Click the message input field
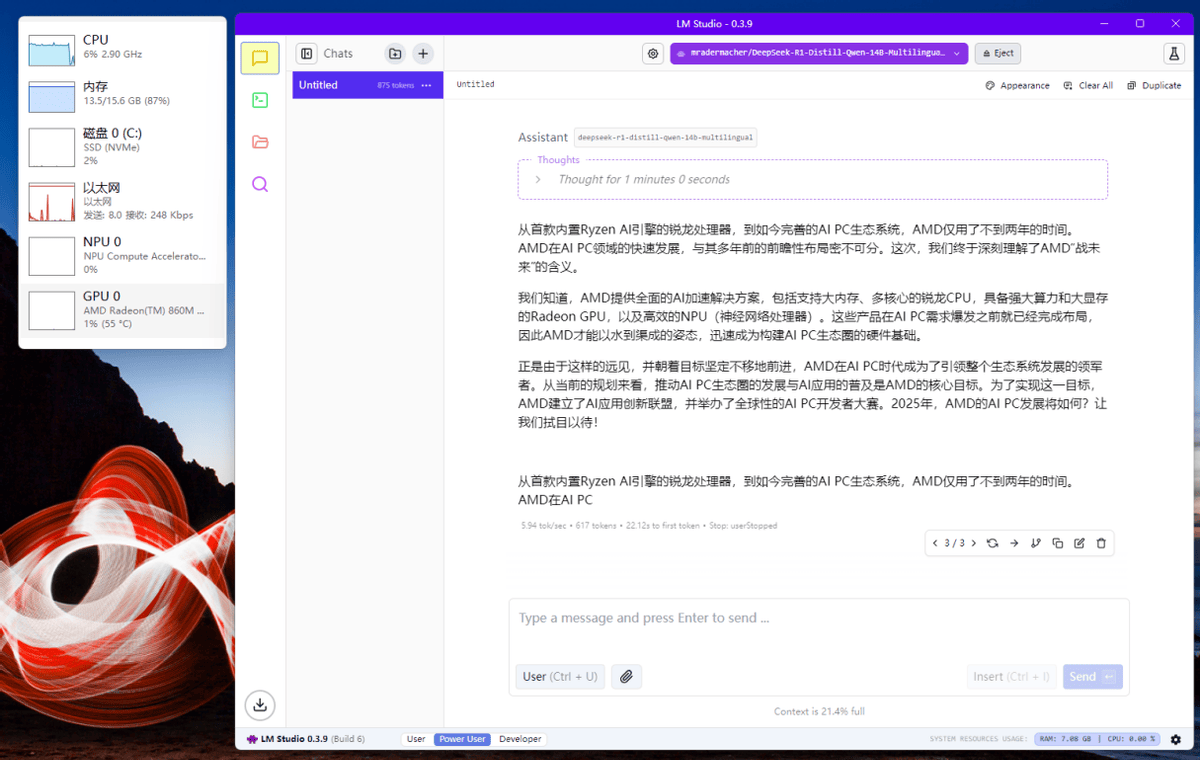The image size is (1200, 760). 818,619
